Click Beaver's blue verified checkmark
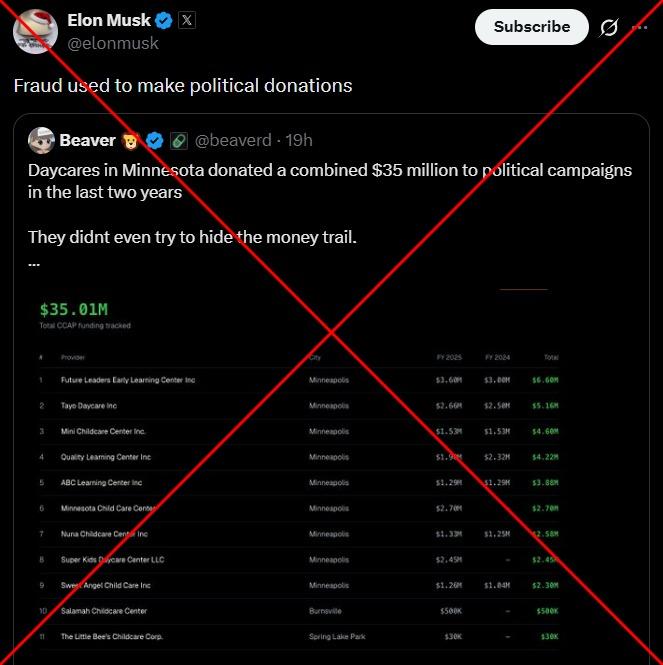Image resolution: width=663 pixels, height=665 pixels. (x=156, y=140)
